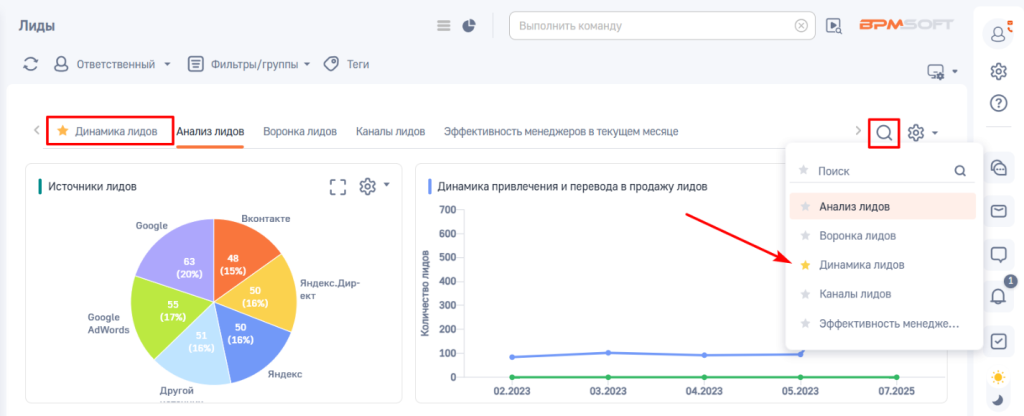The image size is (1024, 416).
Task: Open the chats icon in sidebar
Action: point(999,168)
